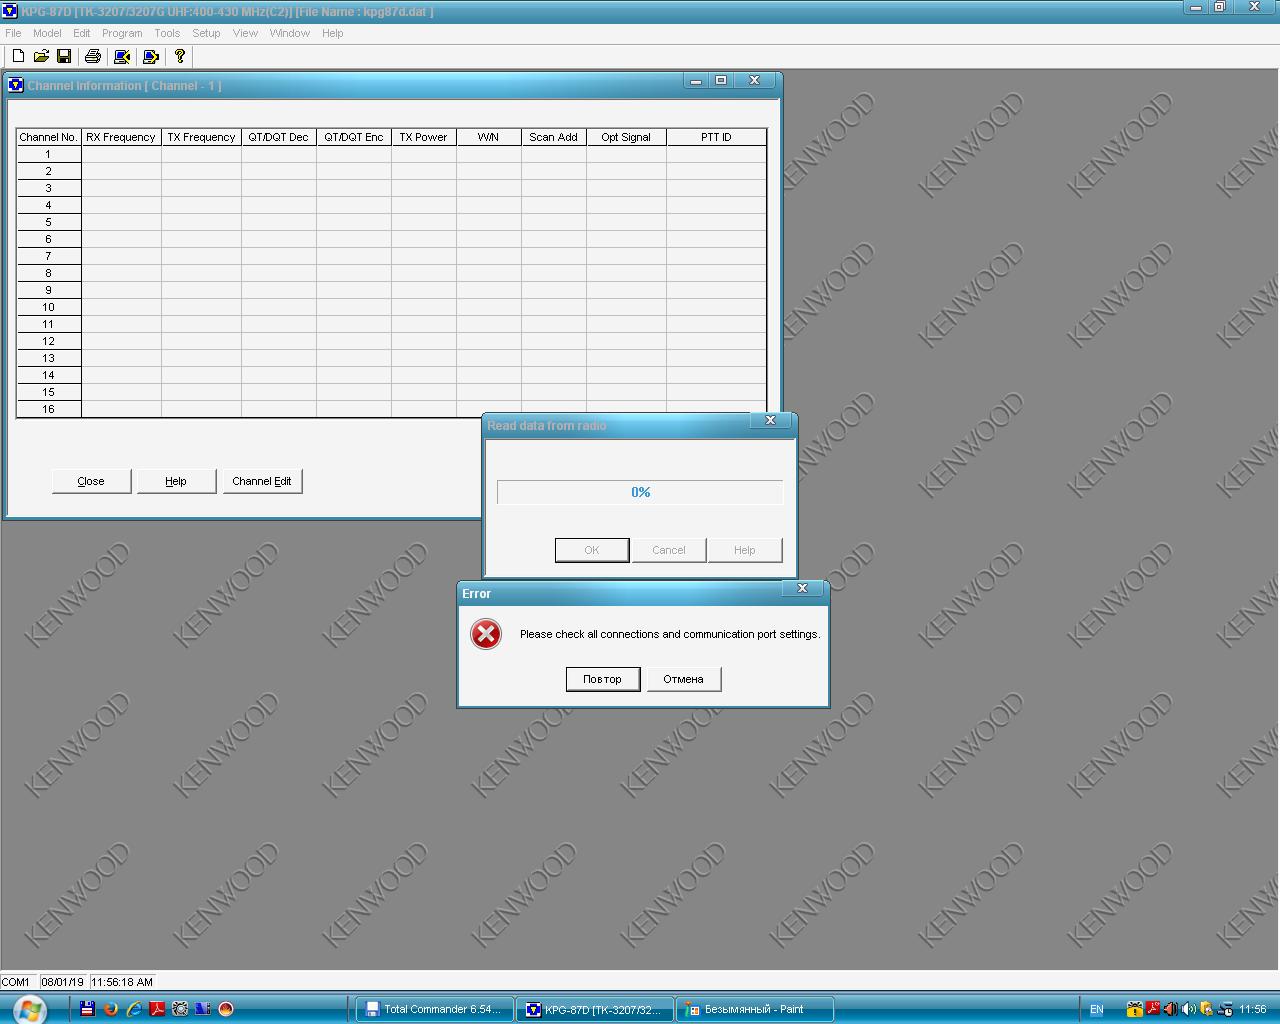Switch to KPG-87D taskbar button
The height and width of the screenshot is (1024, 1280).
[595, 1009]
